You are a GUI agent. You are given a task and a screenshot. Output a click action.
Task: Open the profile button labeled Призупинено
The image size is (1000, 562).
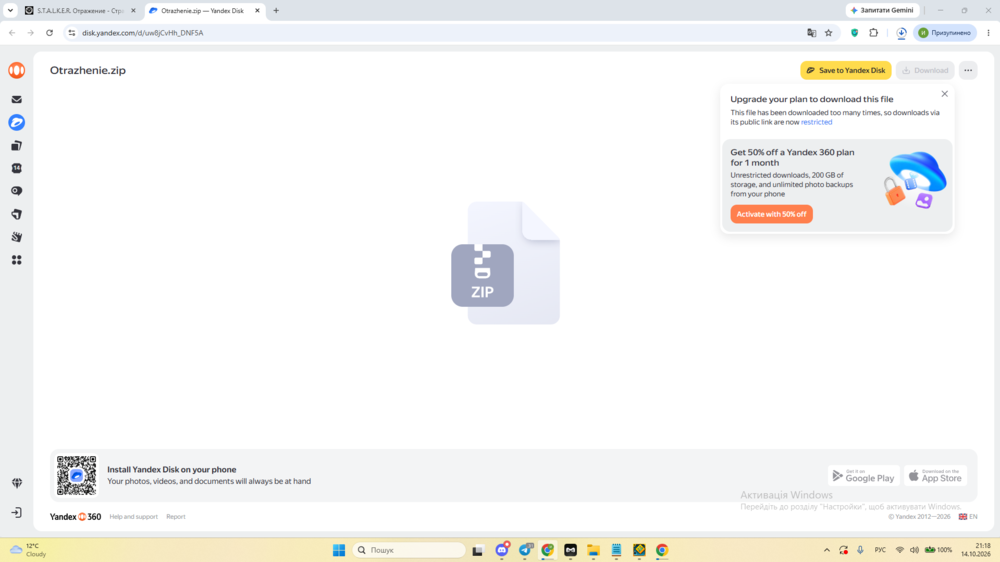(945, 33)
